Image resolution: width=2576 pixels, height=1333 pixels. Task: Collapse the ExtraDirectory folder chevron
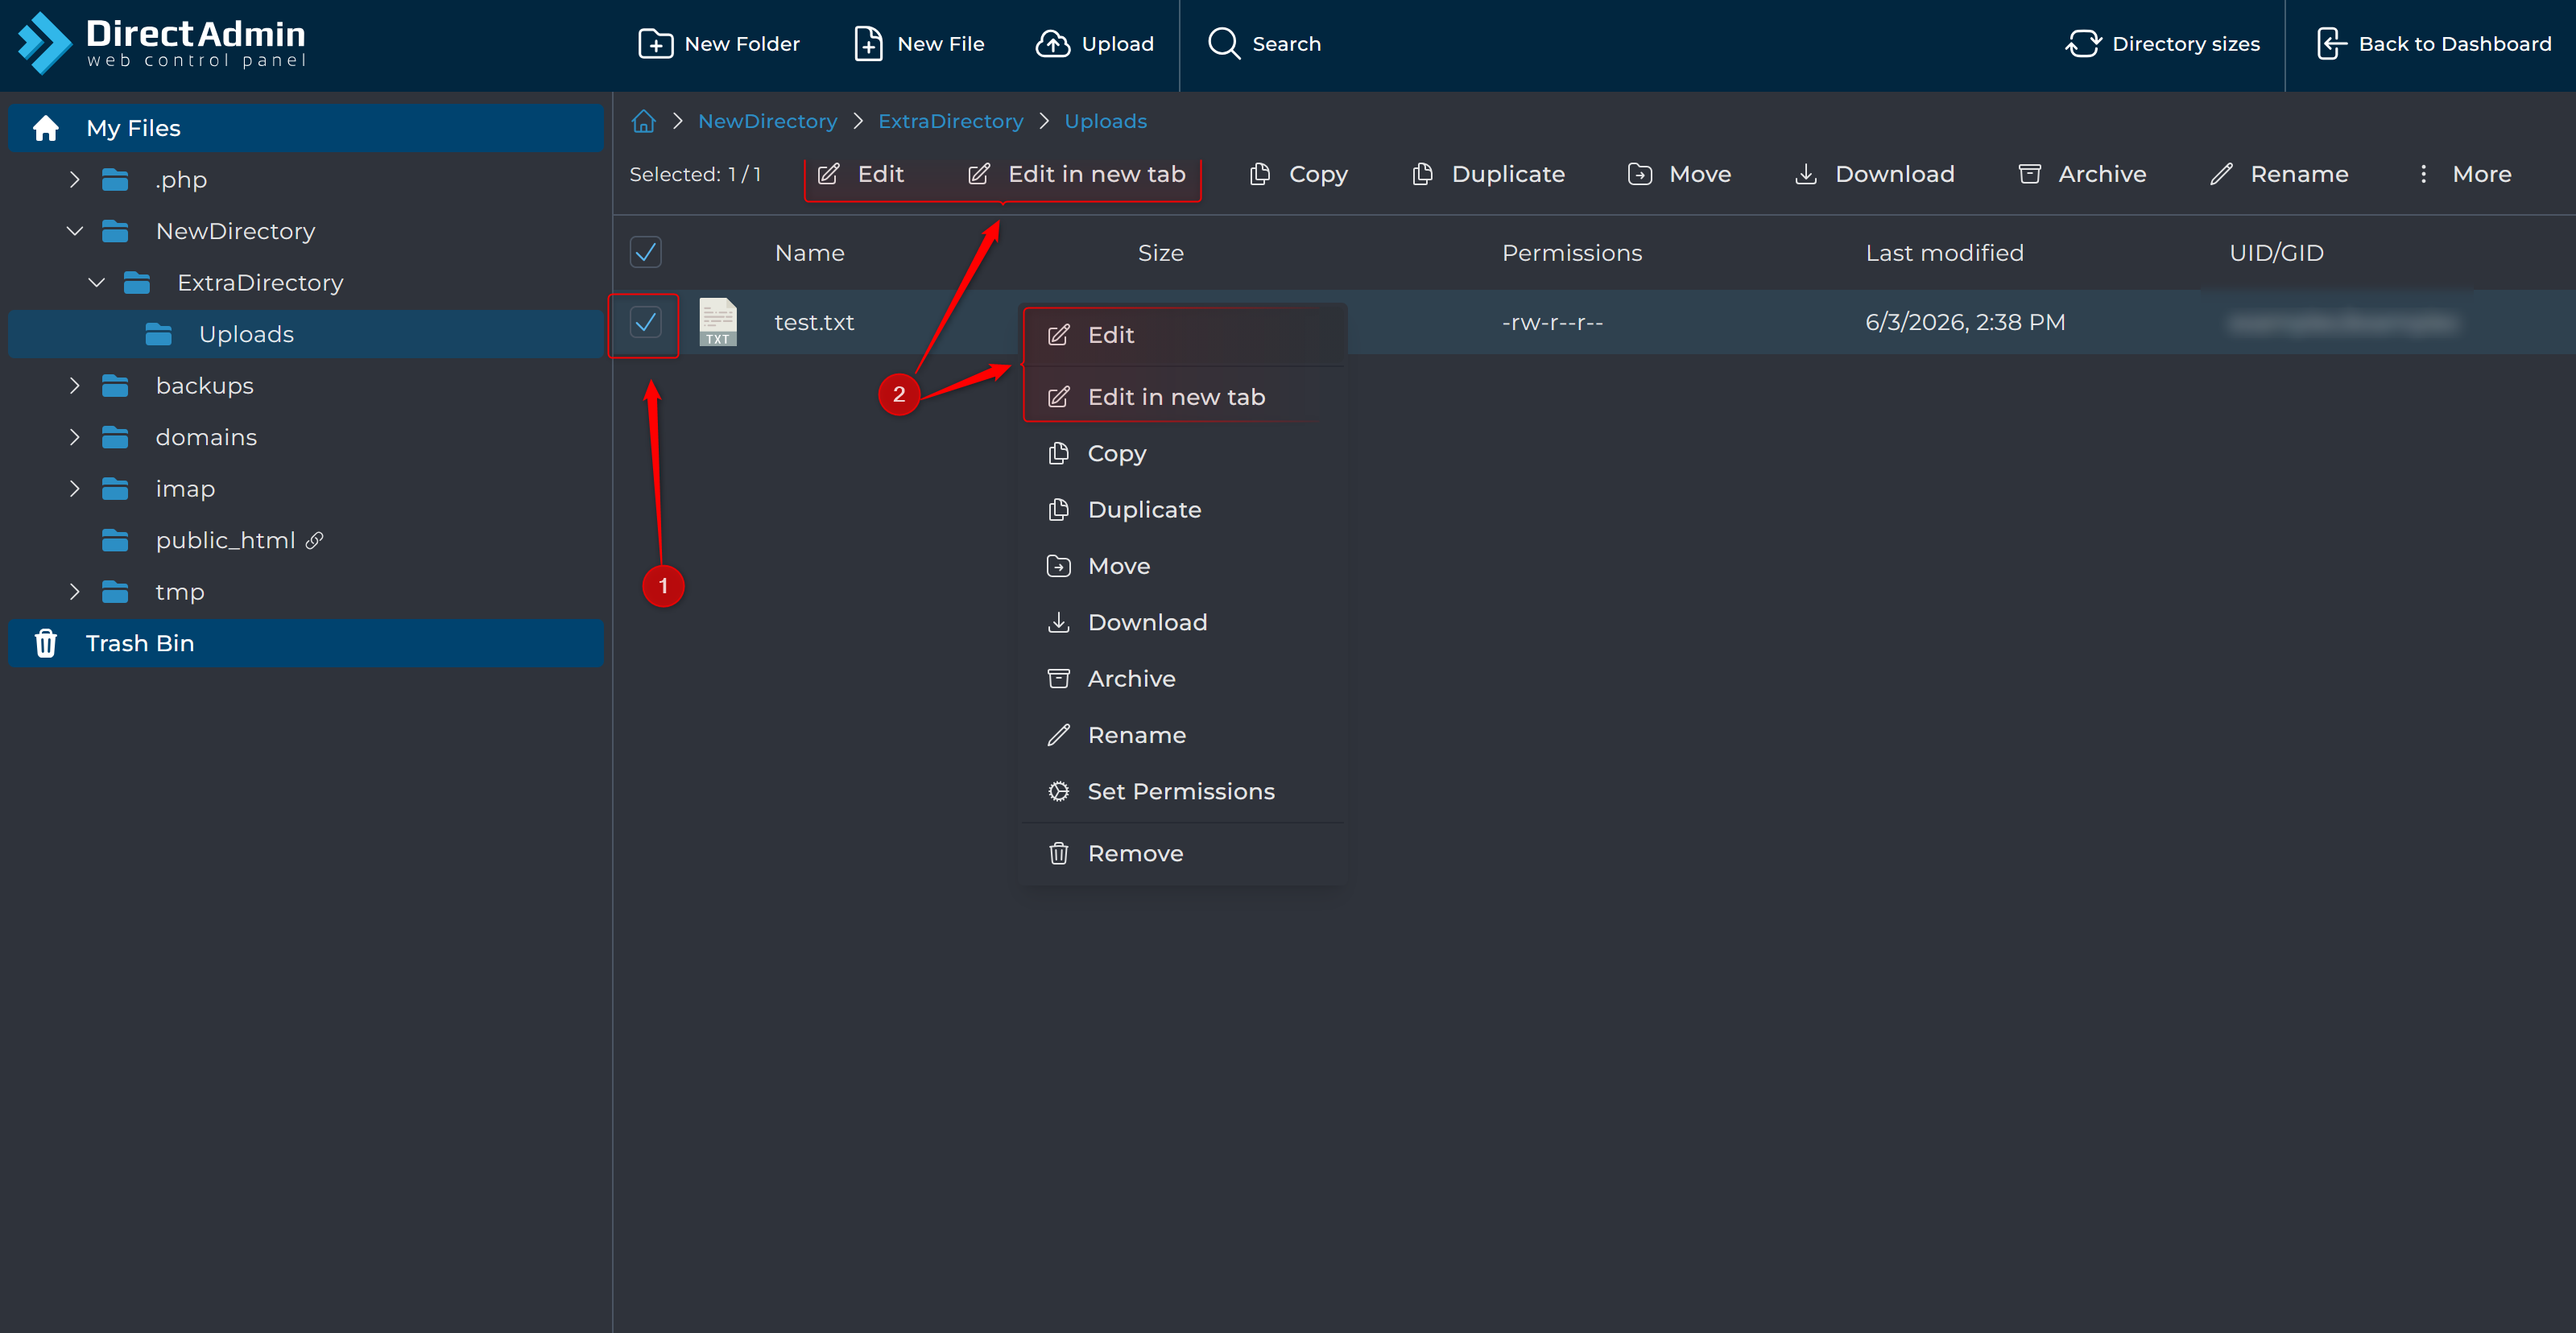click(x=96, y=283)
